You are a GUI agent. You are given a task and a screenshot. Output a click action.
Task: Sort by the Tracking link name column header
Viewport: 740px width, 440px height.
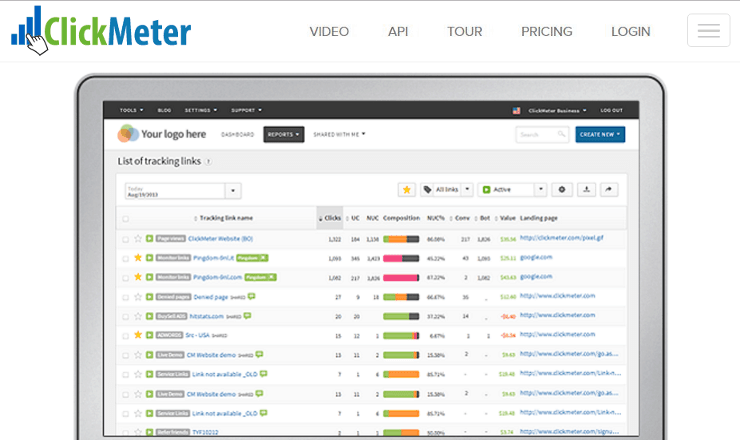tap(224, 218)
